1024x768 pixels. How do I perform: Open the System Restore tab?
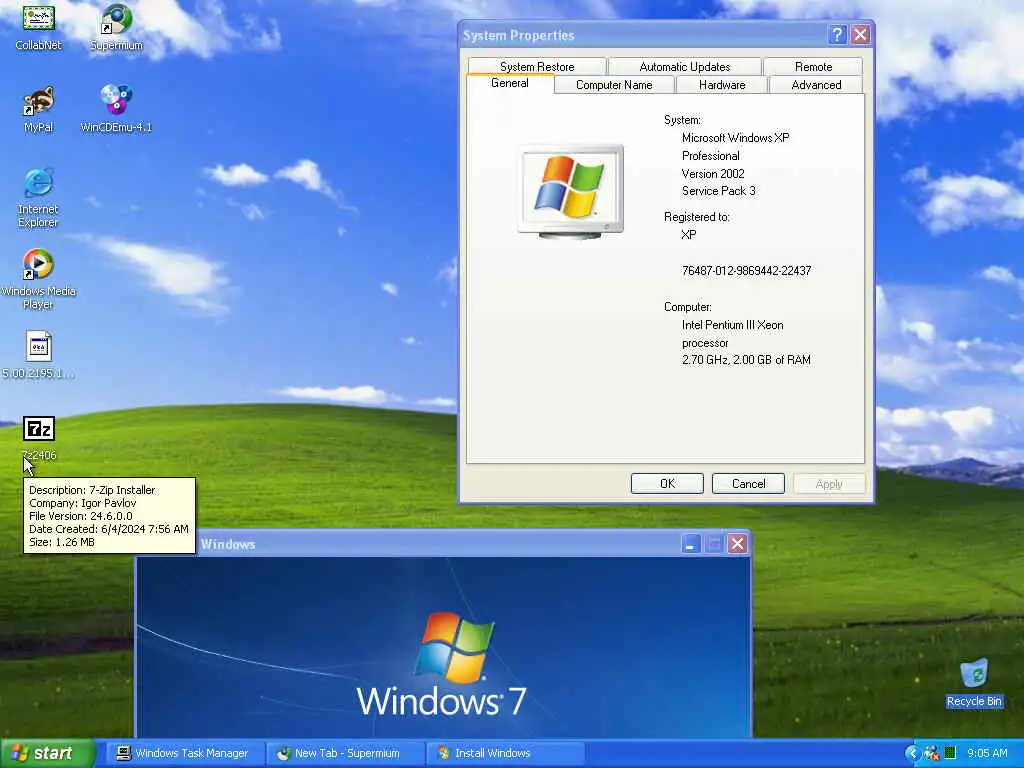pyautogui.click(x=537, y=67)
